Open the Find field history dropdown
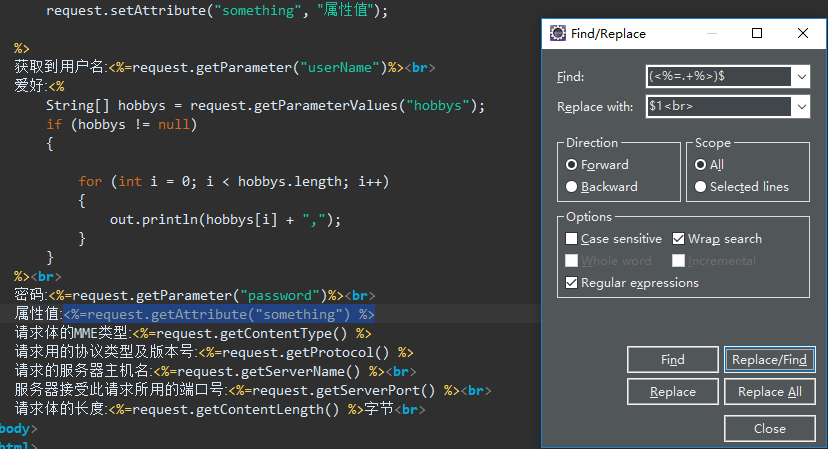 [x=802, y=77]
